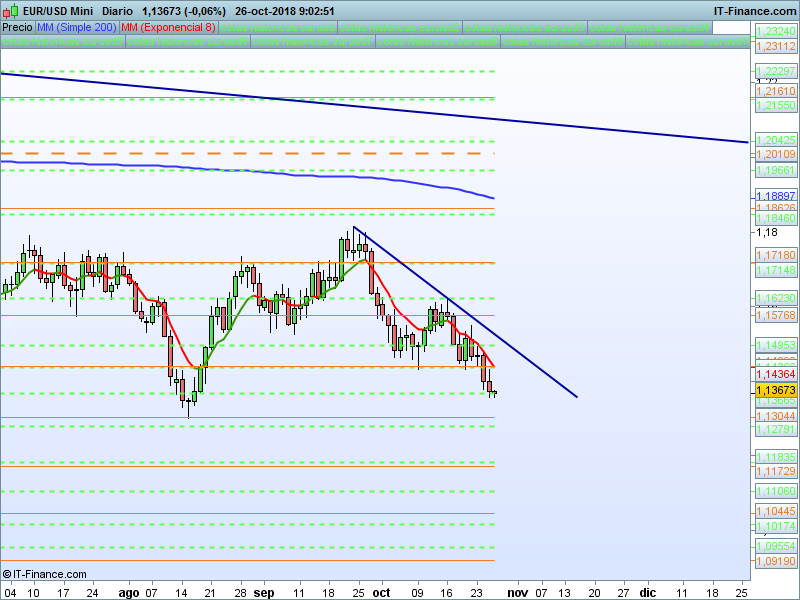
Task: Select the cotas historicas eurusd2 label
Action: click(x=400, y=27)
